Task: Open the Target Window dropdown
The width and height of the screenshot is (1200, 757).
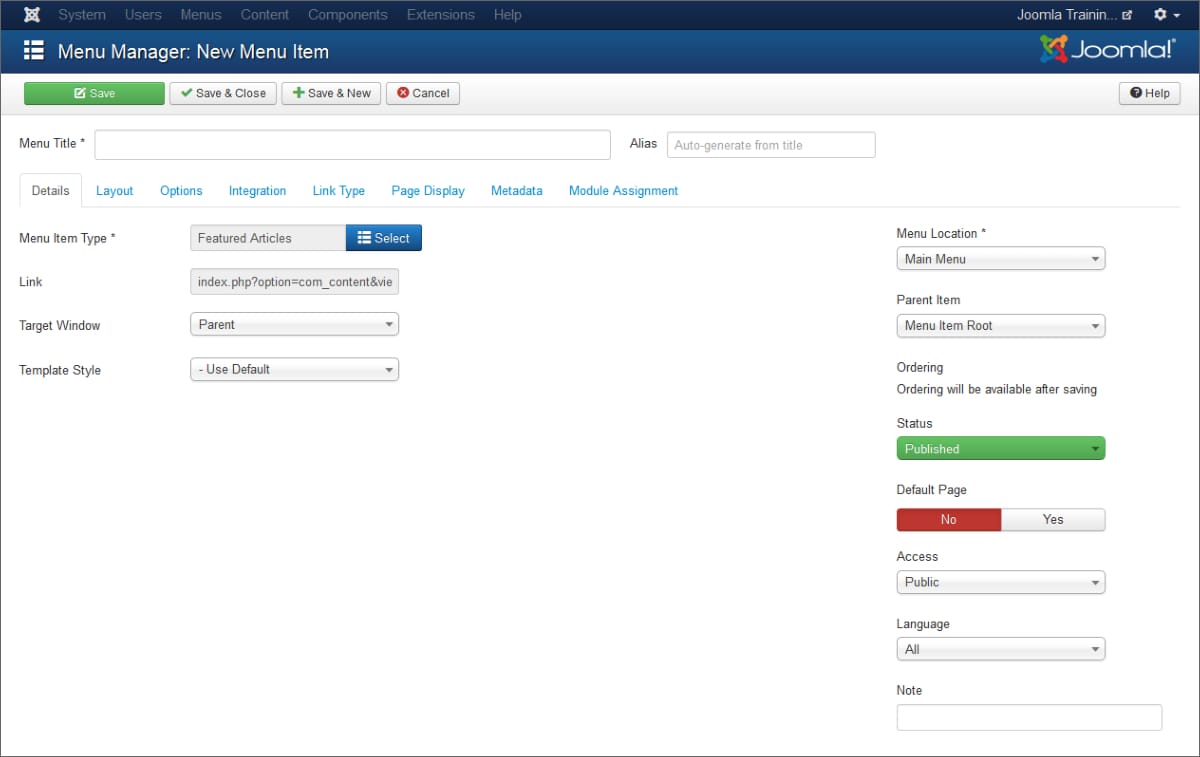Action: 294,324
